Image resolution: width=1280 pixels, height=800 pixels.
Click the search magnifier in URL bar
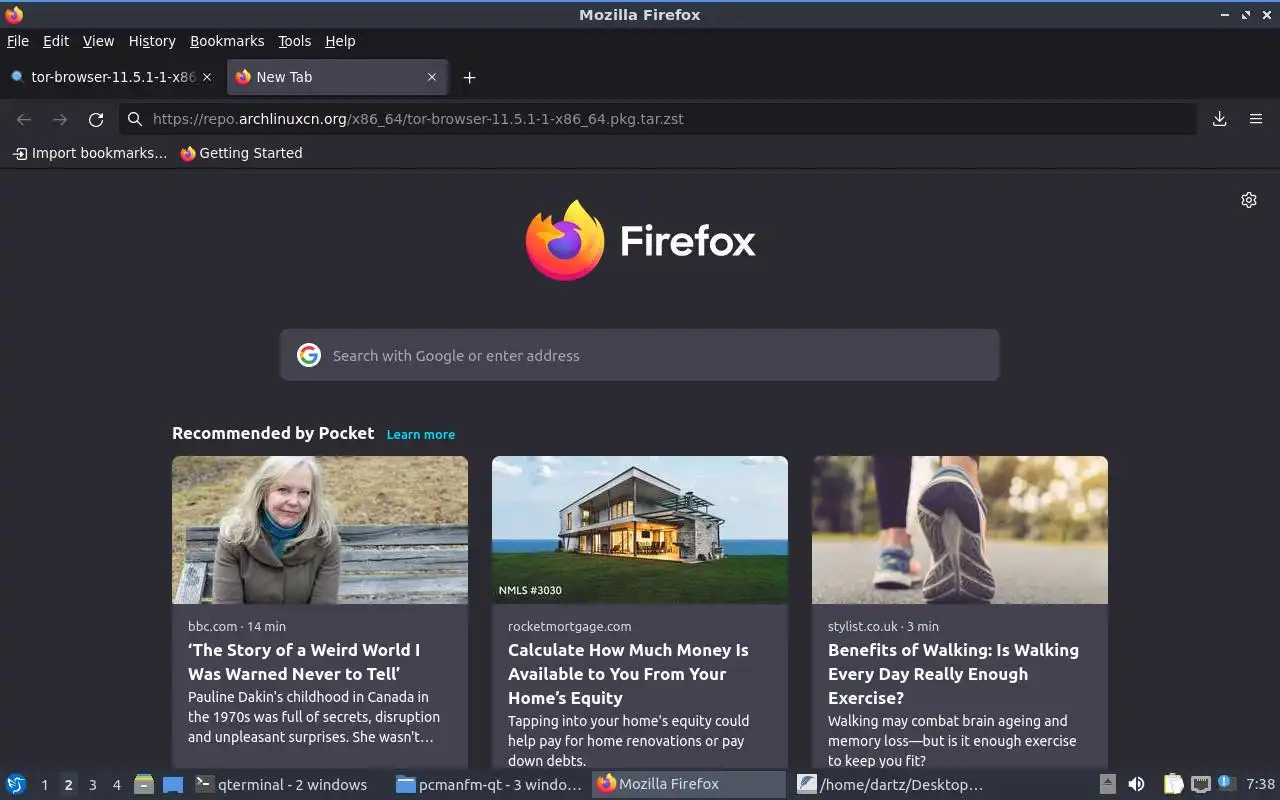click(135, 119)
